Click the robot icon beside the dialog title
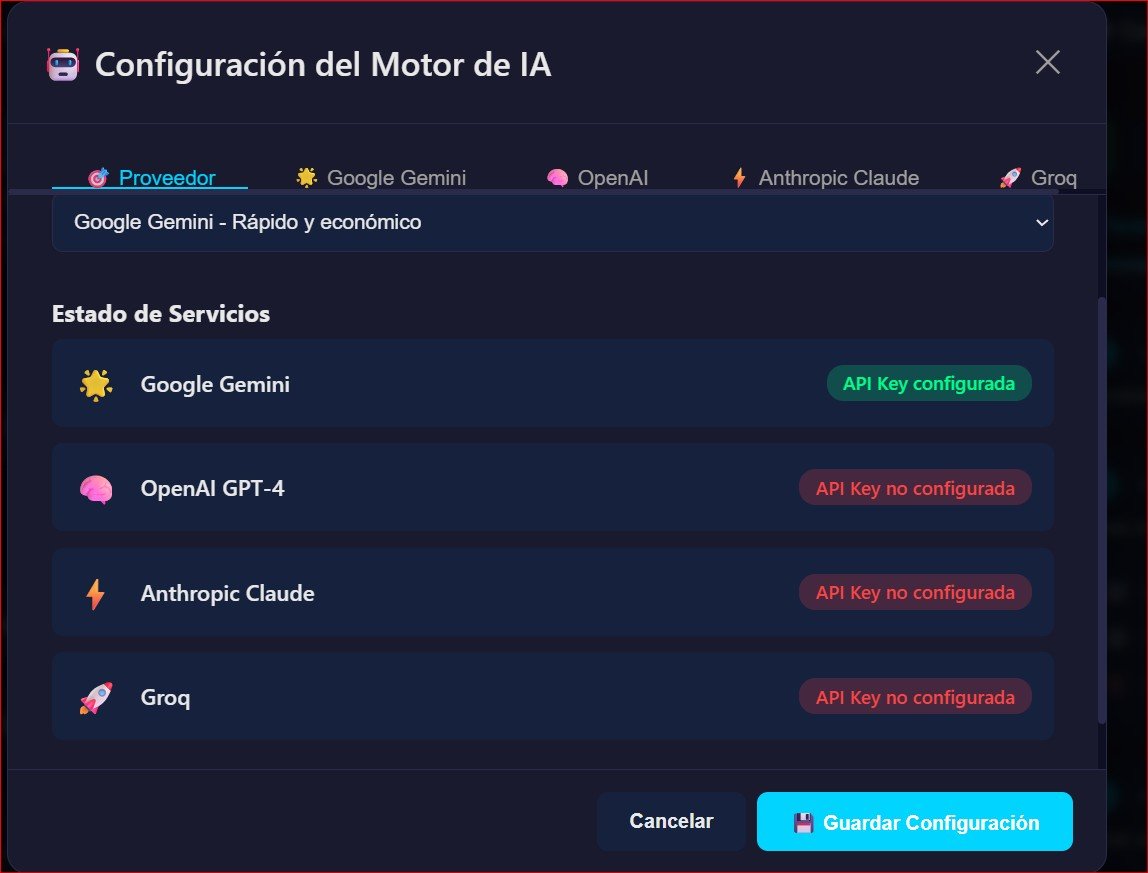The width and height of the screenshot is (1148, 873). (x=61, y=63)
